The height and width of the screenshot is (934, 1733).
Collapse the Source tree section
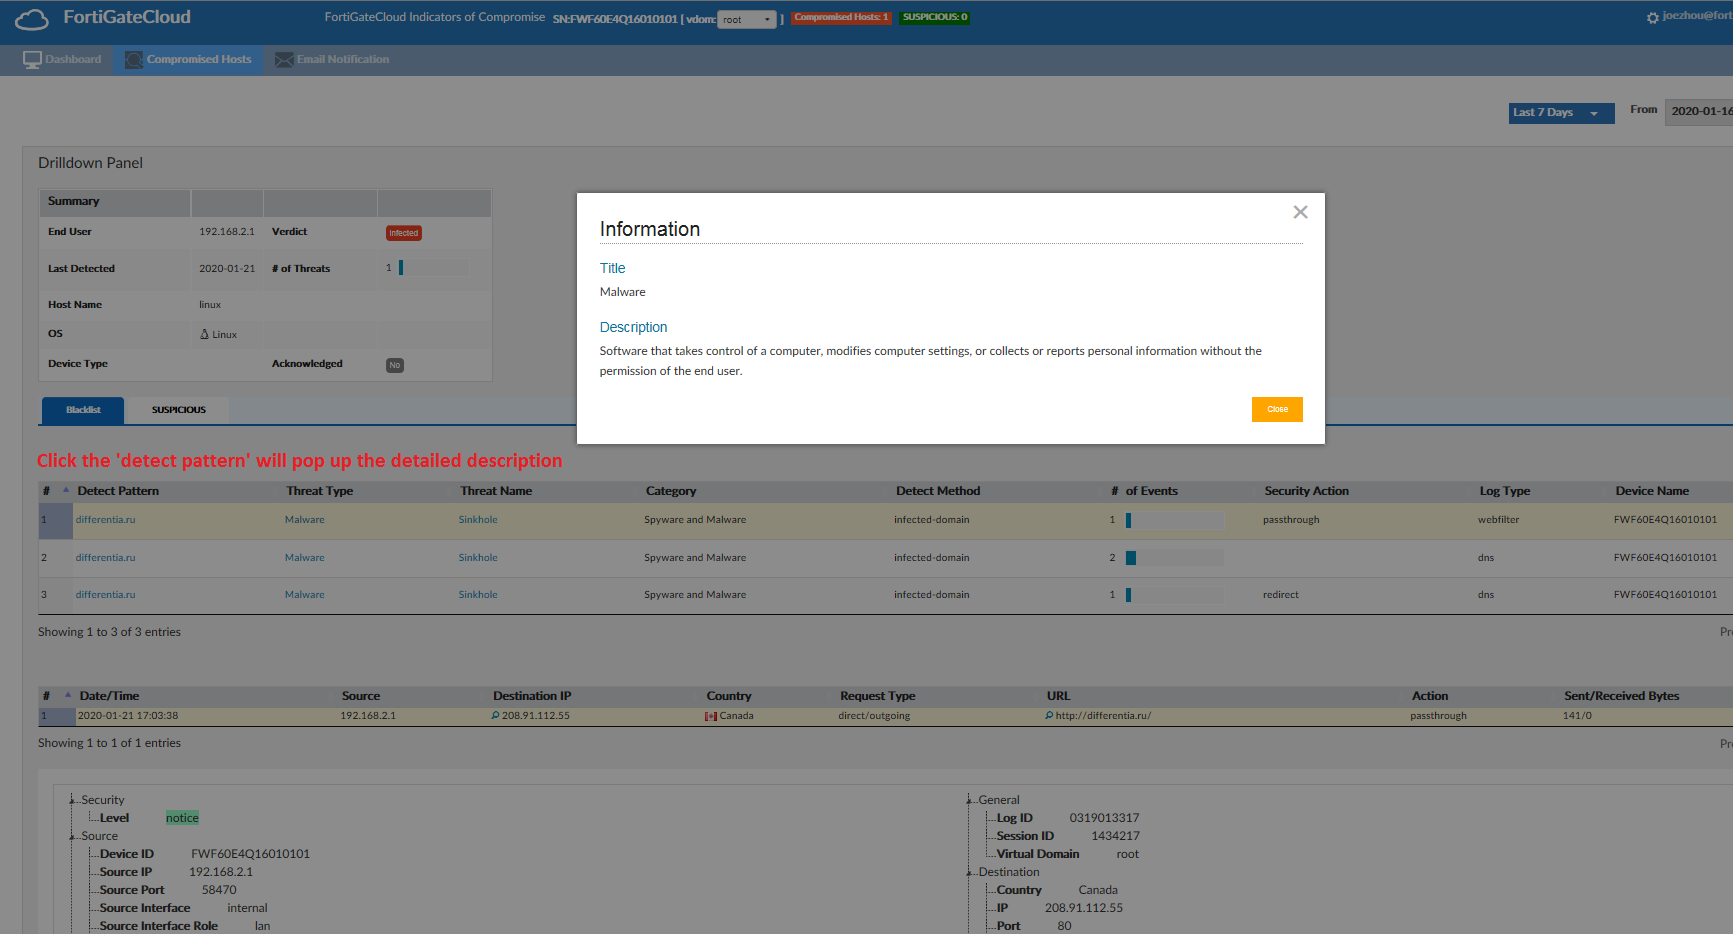(x=70, y=835)
